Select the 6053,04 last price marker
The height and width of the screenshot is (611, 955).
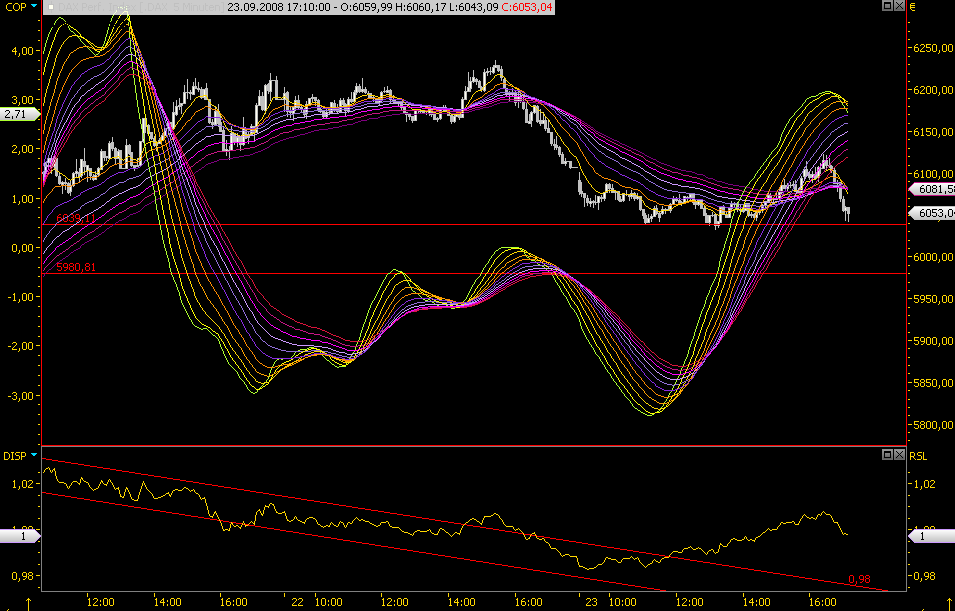[931, 212]
